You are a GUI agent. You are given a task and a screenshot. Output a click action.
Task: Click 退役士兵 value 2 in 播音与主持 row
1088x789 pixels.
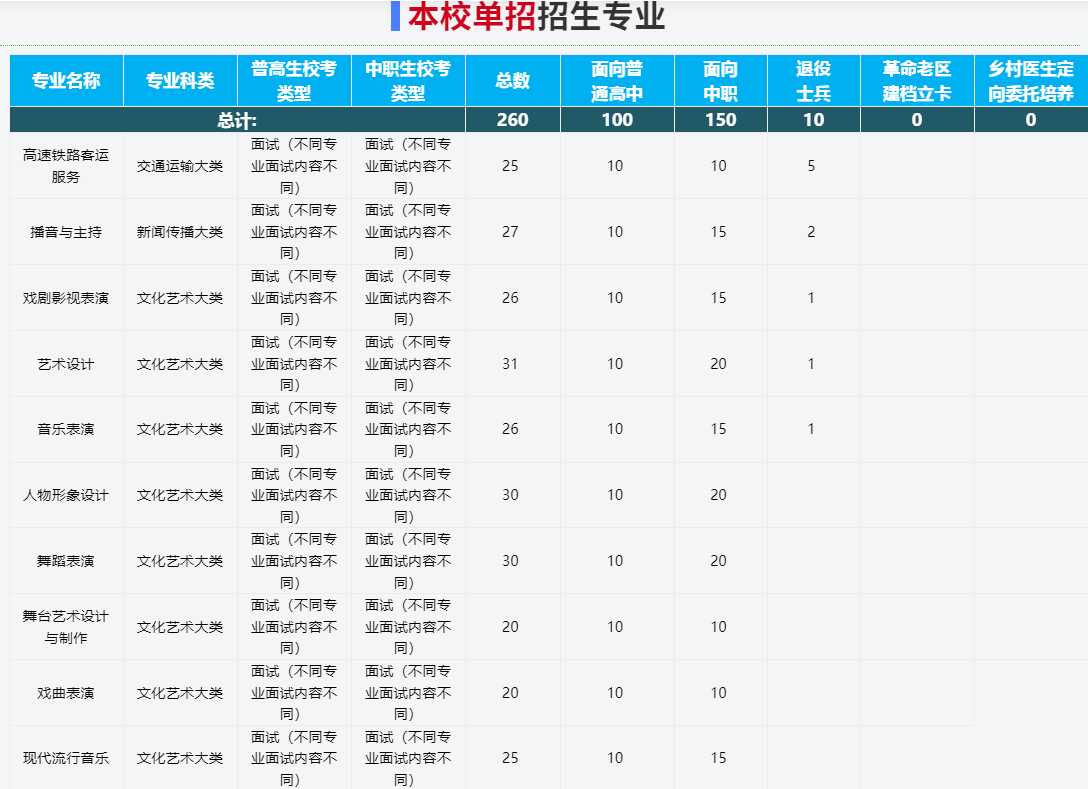click(x=811, y=232)
